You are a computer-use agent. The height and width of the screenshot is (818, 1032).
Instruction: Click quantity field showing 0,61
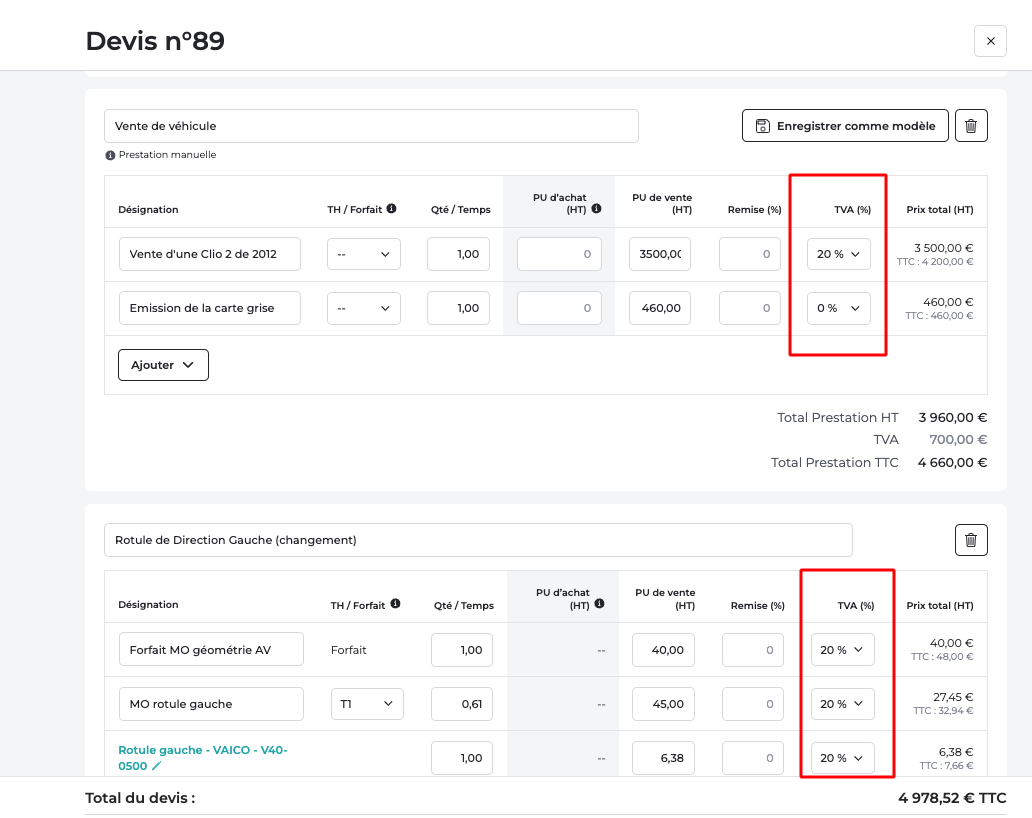[x=462, y=704]
